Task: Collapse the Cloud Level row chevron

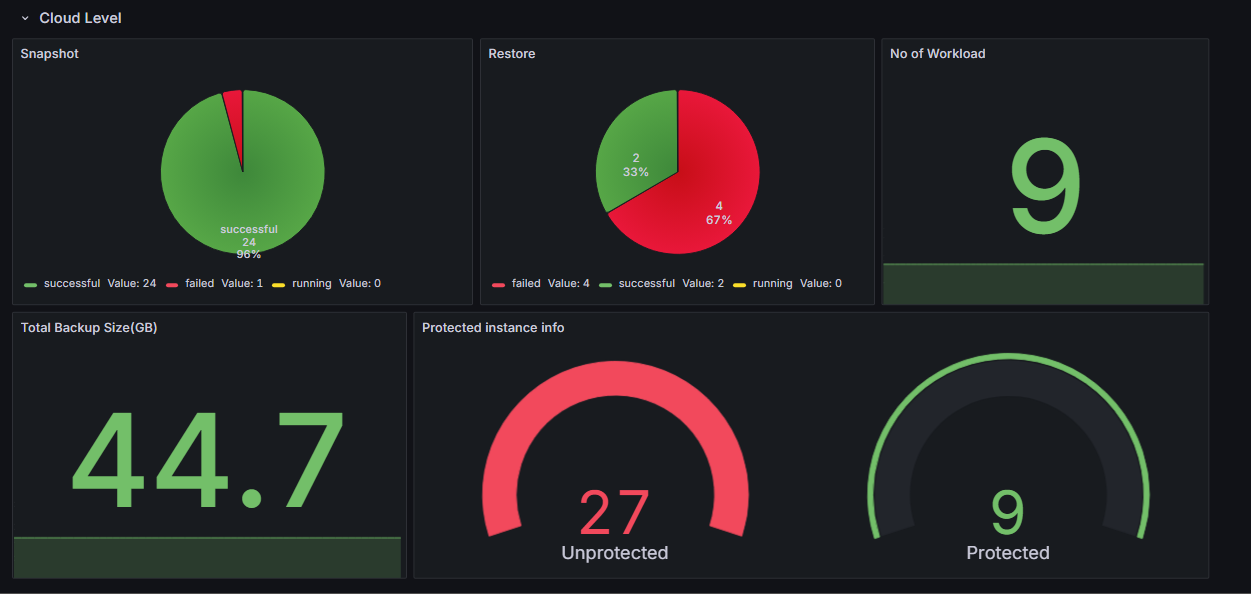Action: [25, 18]
